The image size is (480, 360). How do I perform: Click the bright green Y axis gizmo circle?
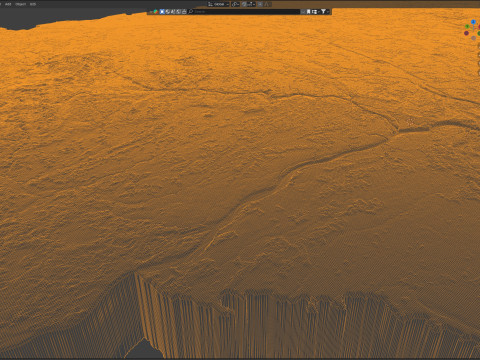pos(467,26)
